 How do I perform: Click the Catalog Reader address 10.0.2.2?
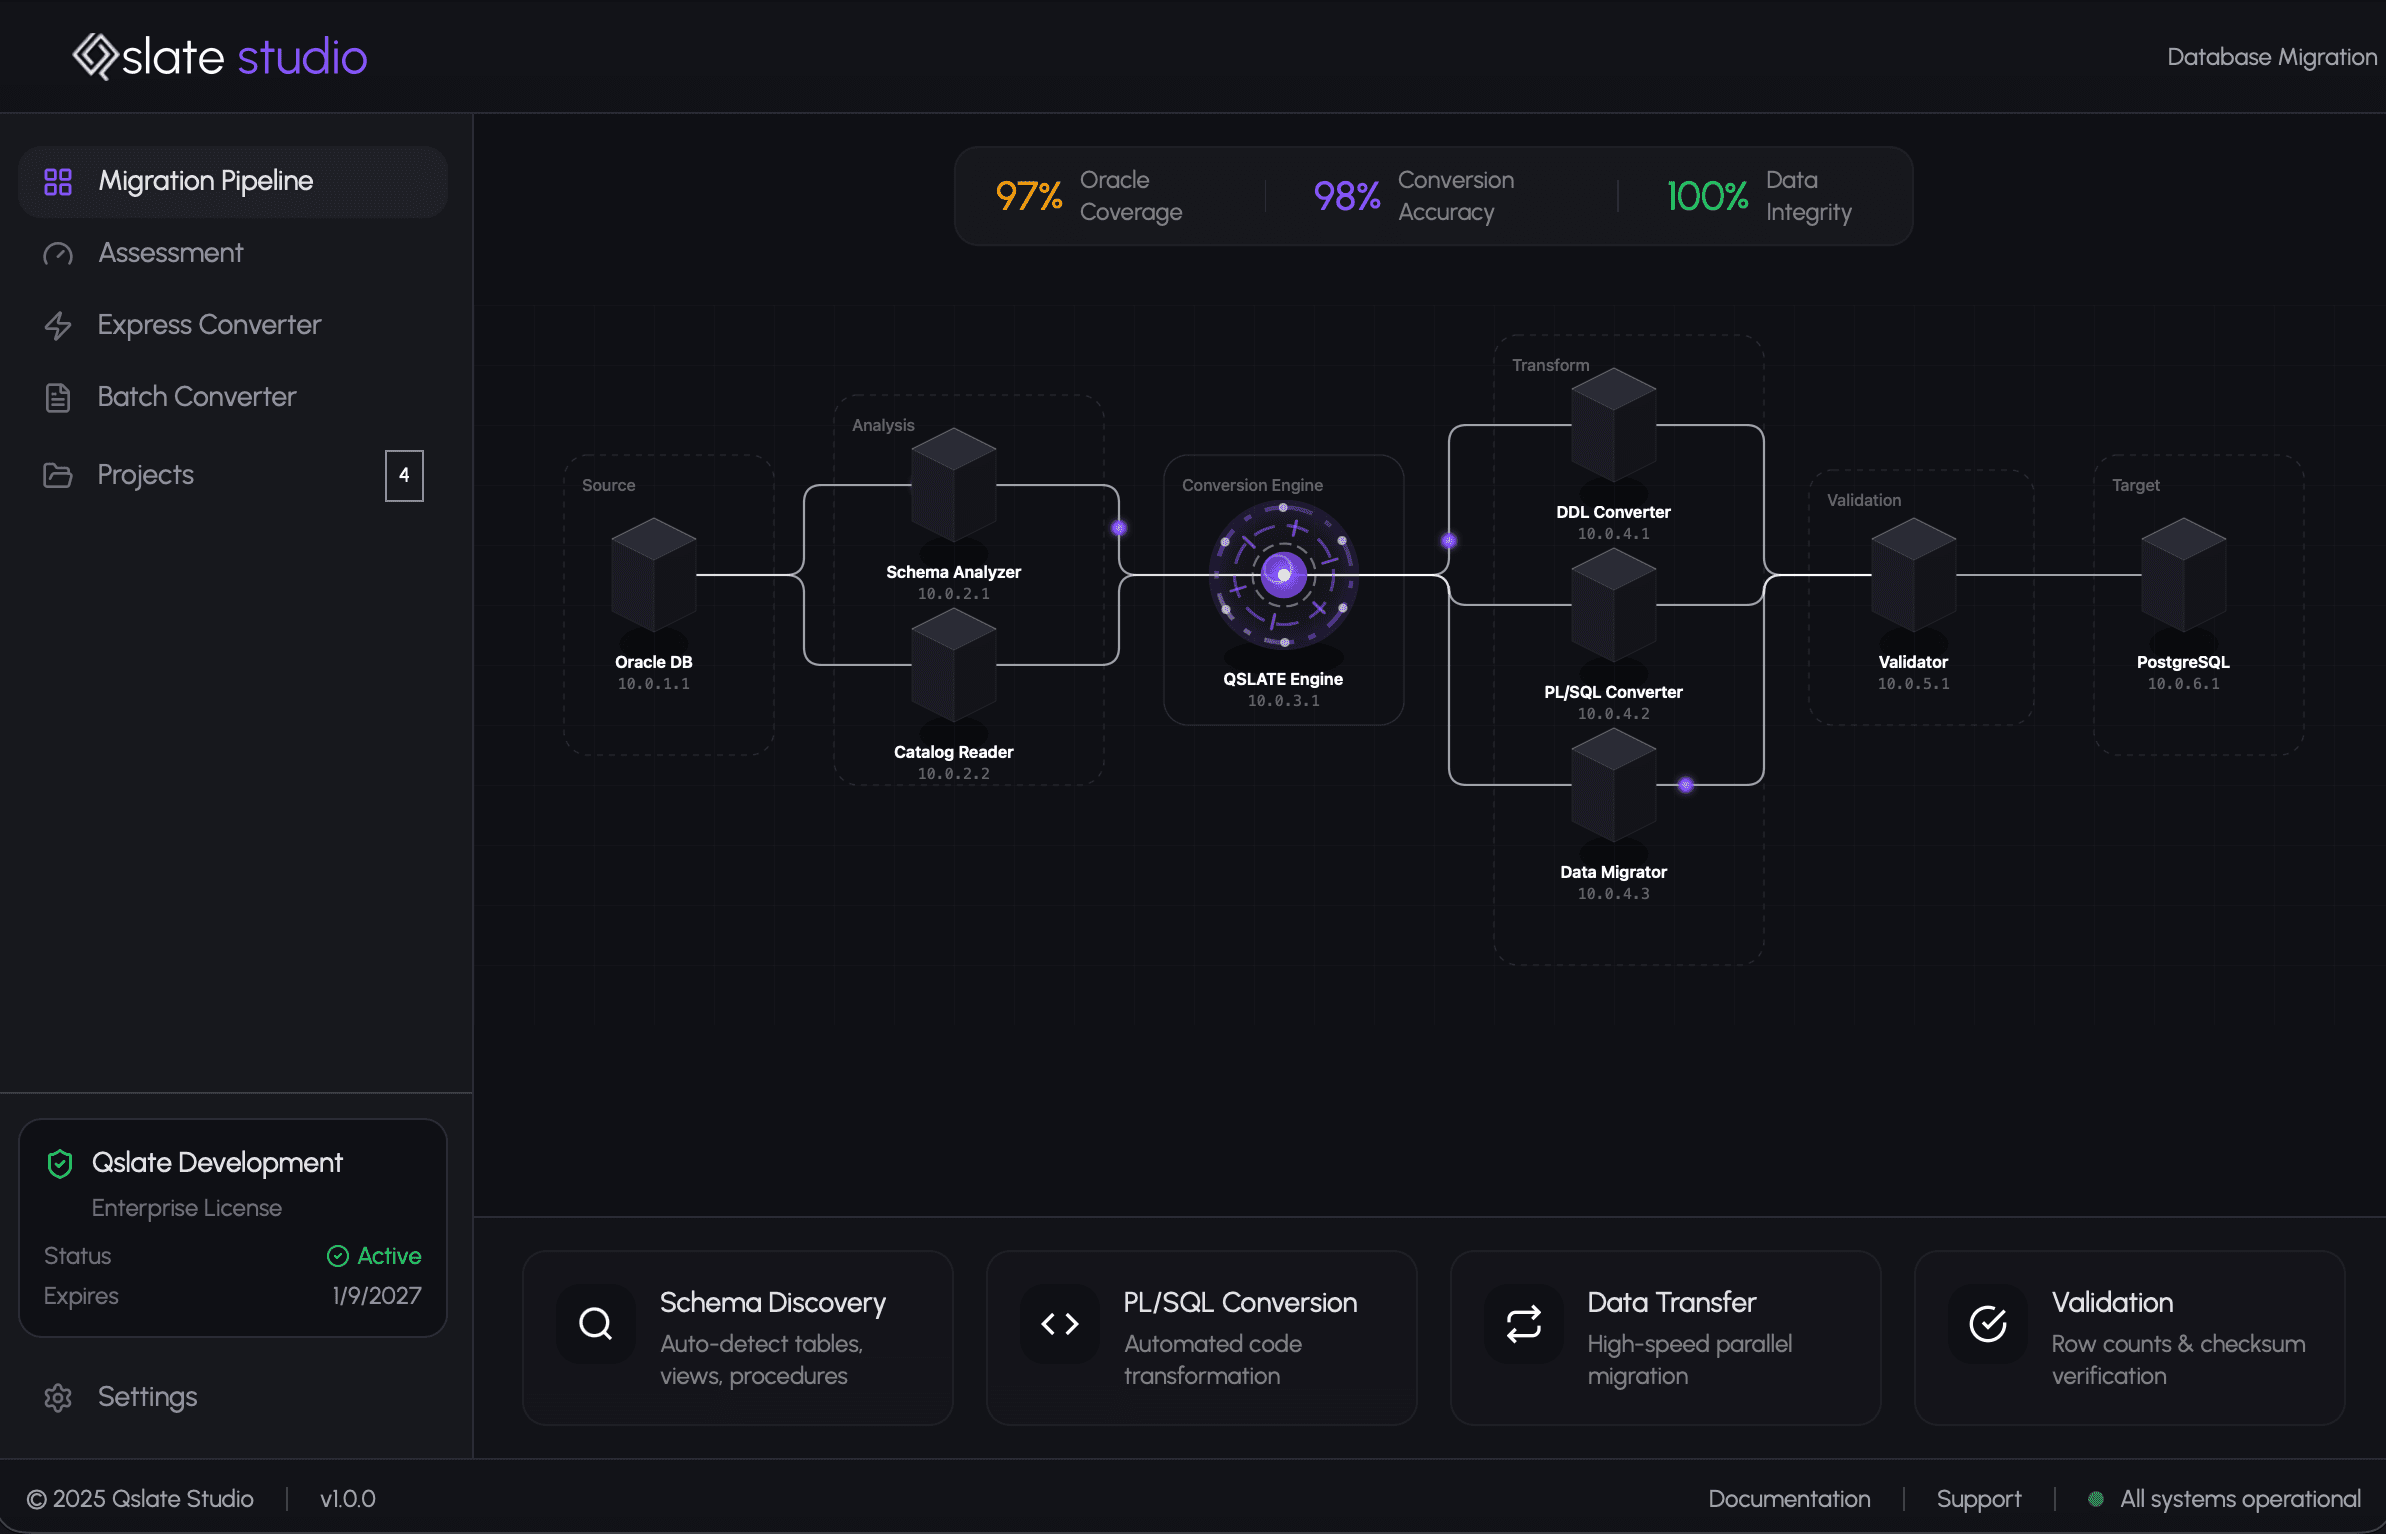click(x=953, y=774)
